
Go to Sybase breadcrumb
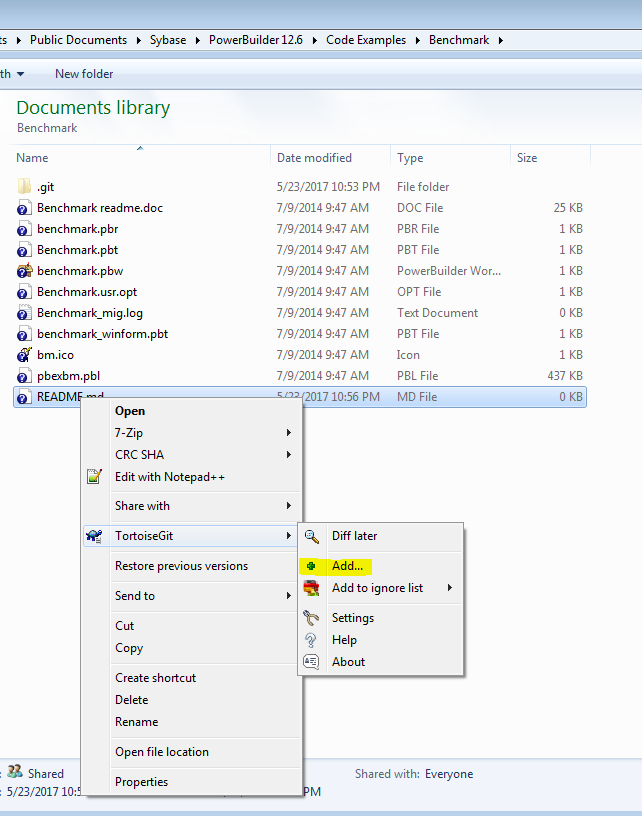pos(168,40)
